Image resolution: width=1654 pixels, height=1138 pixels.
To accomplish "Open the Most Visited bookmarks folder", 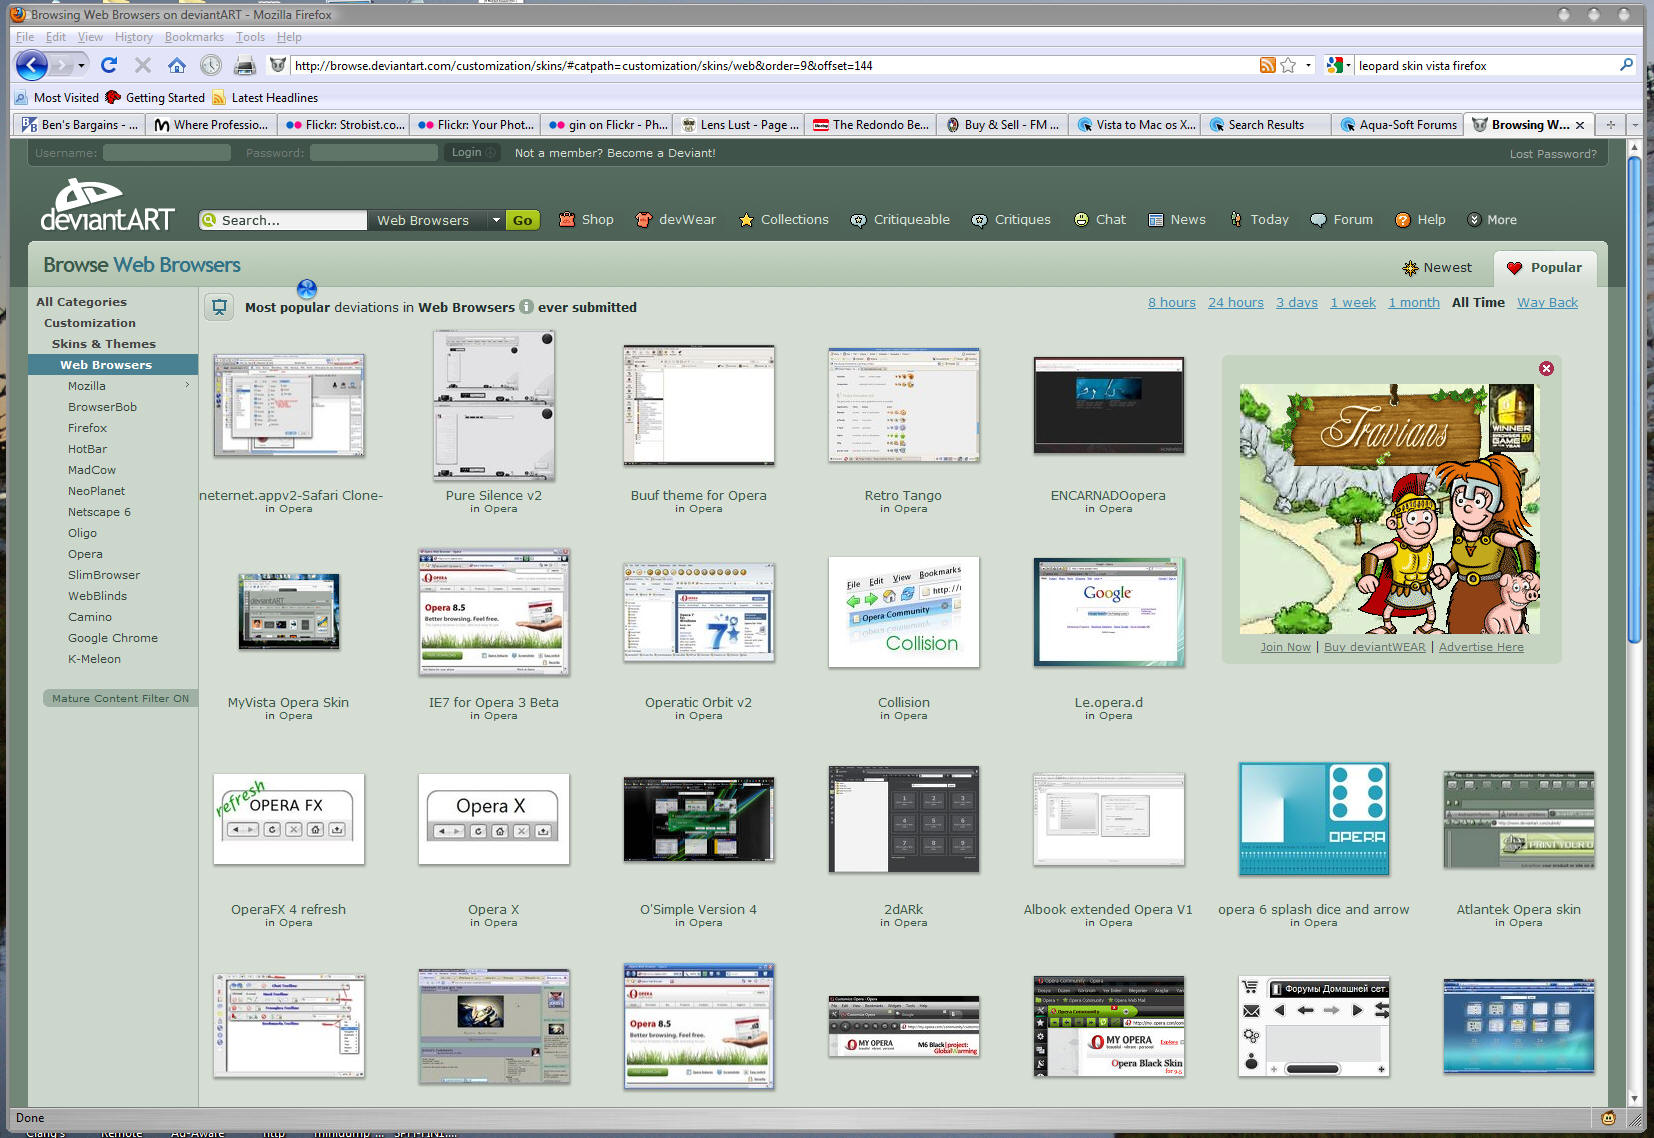I will coord(56,98).
